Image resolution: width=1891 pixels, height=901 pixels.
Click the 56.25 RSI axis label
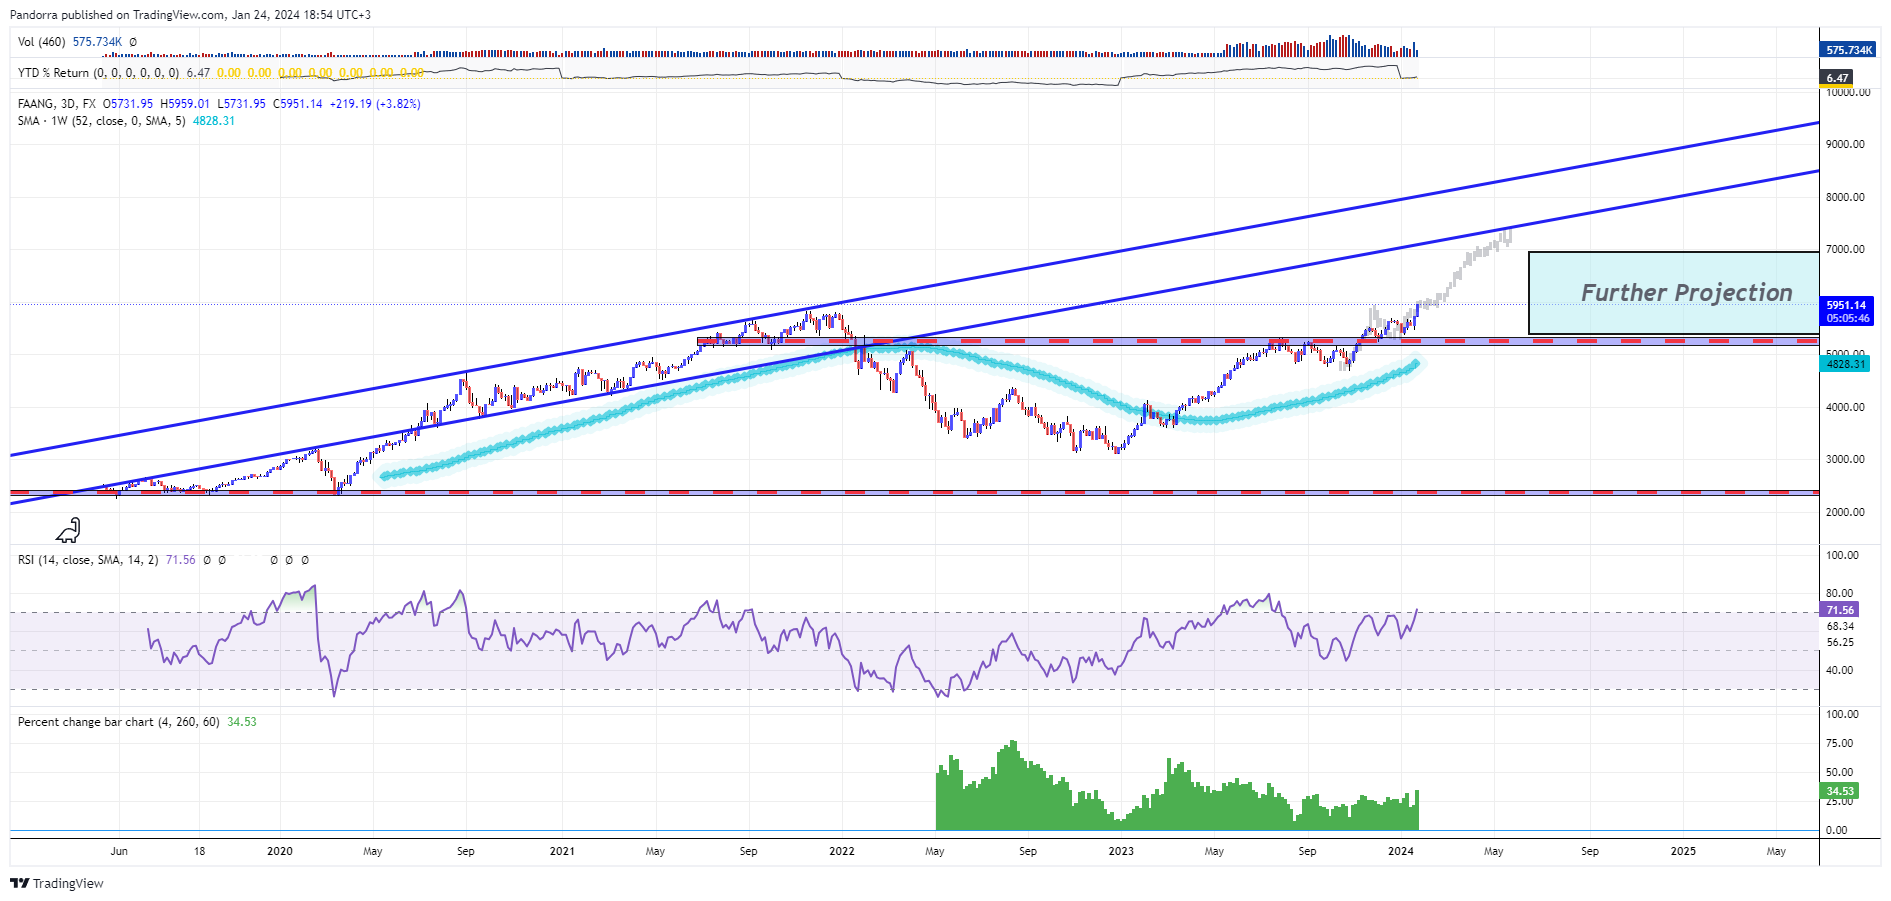click(x=1840, y=642)
